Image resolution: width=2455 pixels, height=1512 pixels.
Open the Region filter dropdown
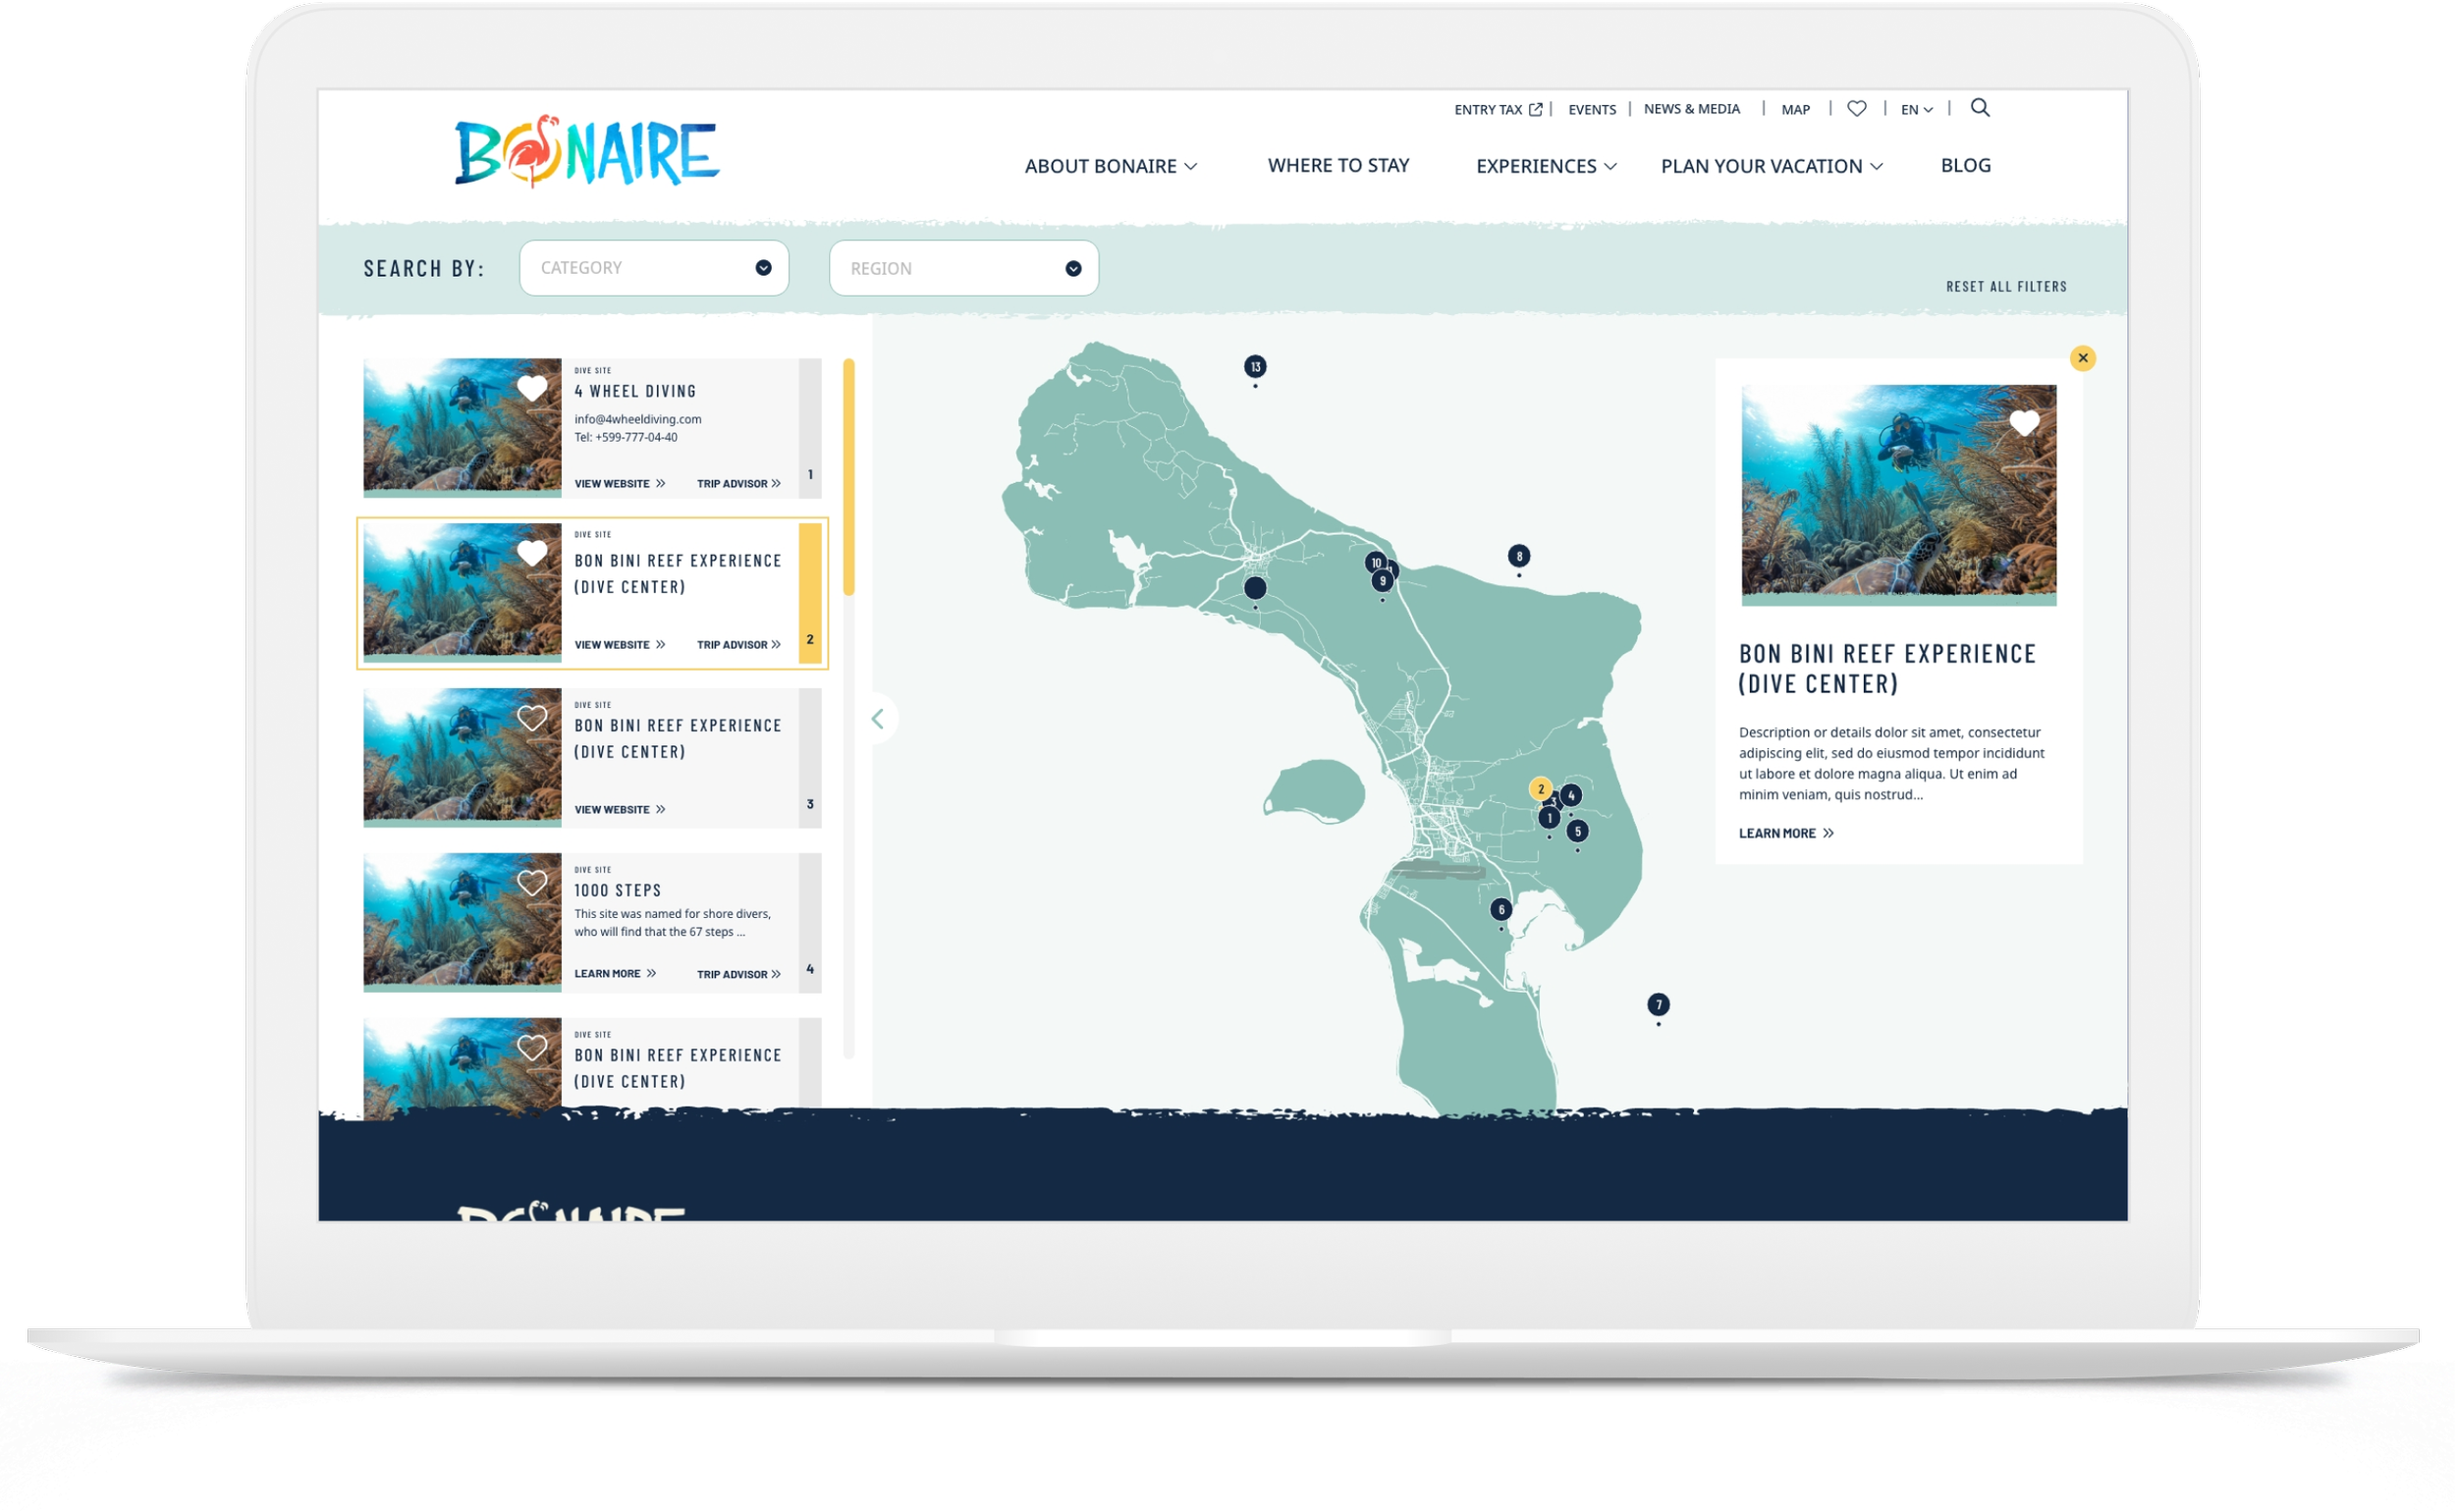(963, 268)
